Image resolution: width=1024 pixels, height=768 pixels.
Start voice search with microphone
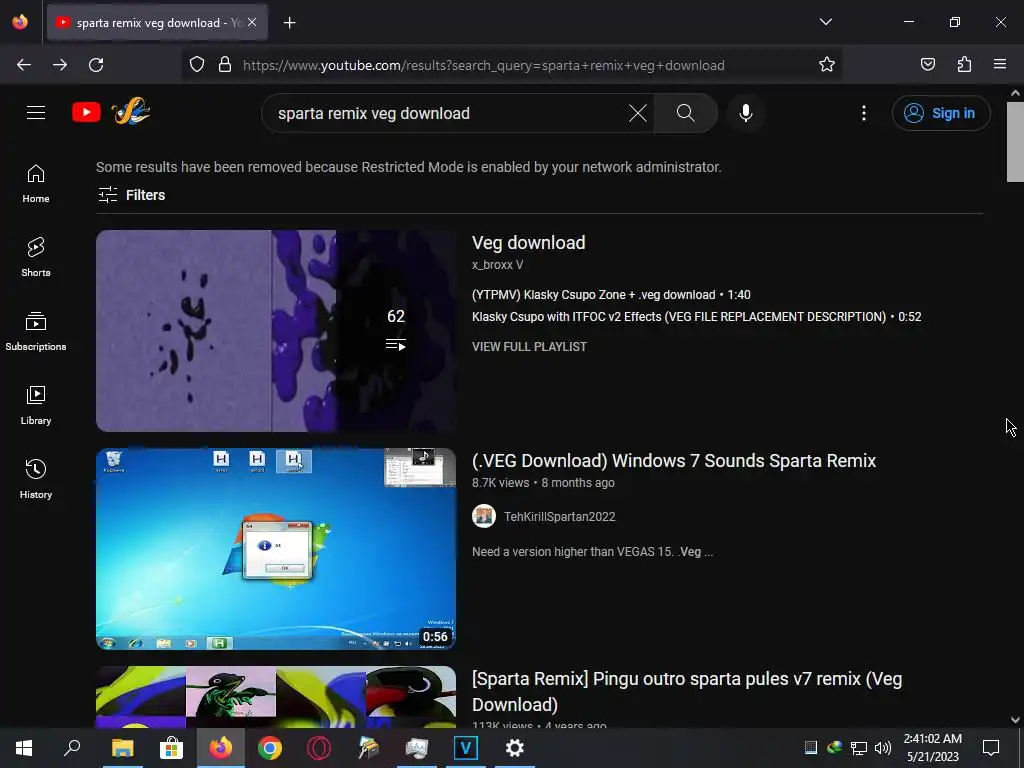pos(745,113)
